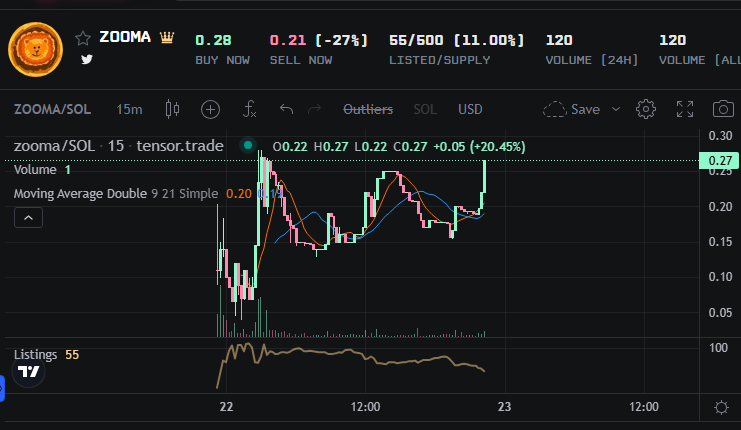Enter fullscreen chart mode
This screenshot has height=430, width=741.
point(685,109)
